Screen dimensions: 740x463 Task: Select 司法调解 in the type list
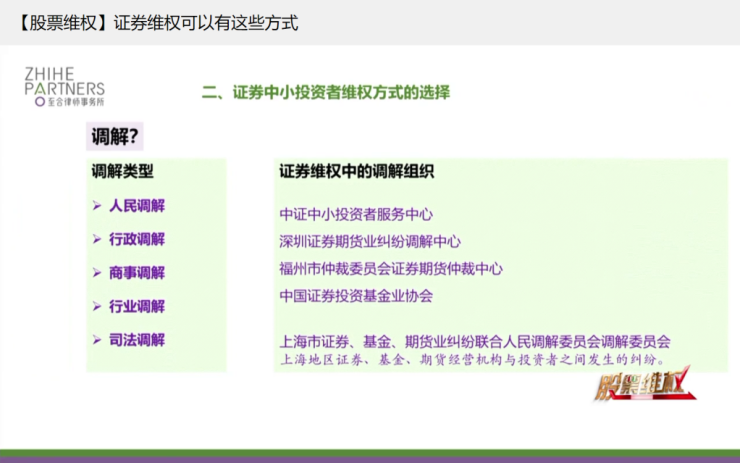click(x=137, y=340)
